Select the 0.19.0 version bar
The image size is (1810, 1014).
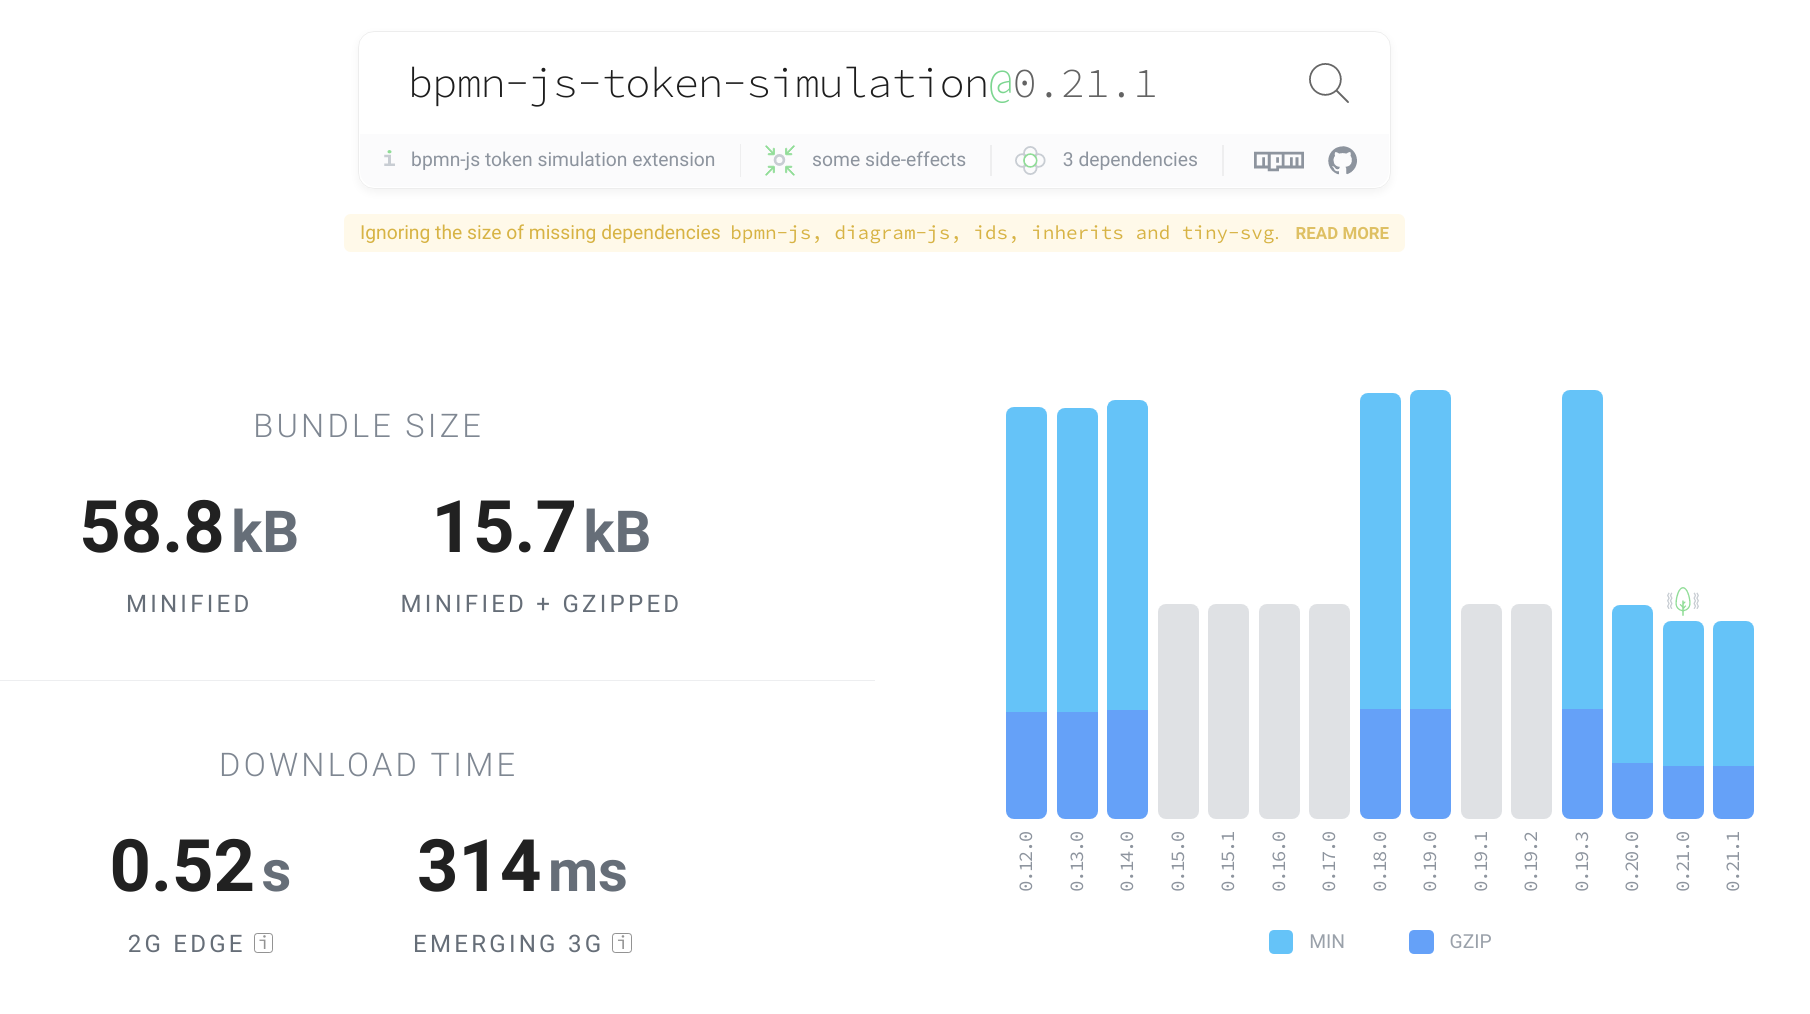tap(1430, 604)
